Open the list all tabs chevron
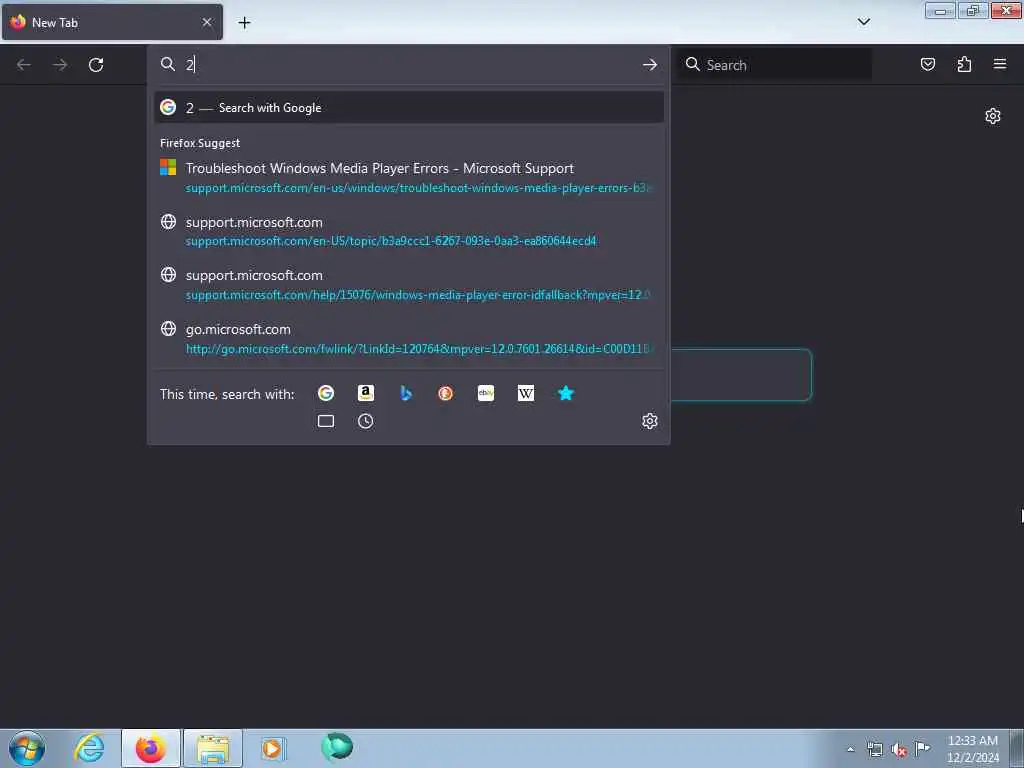Image resolution: width=1024 pixels, height=768 pixels. (863, 22)
